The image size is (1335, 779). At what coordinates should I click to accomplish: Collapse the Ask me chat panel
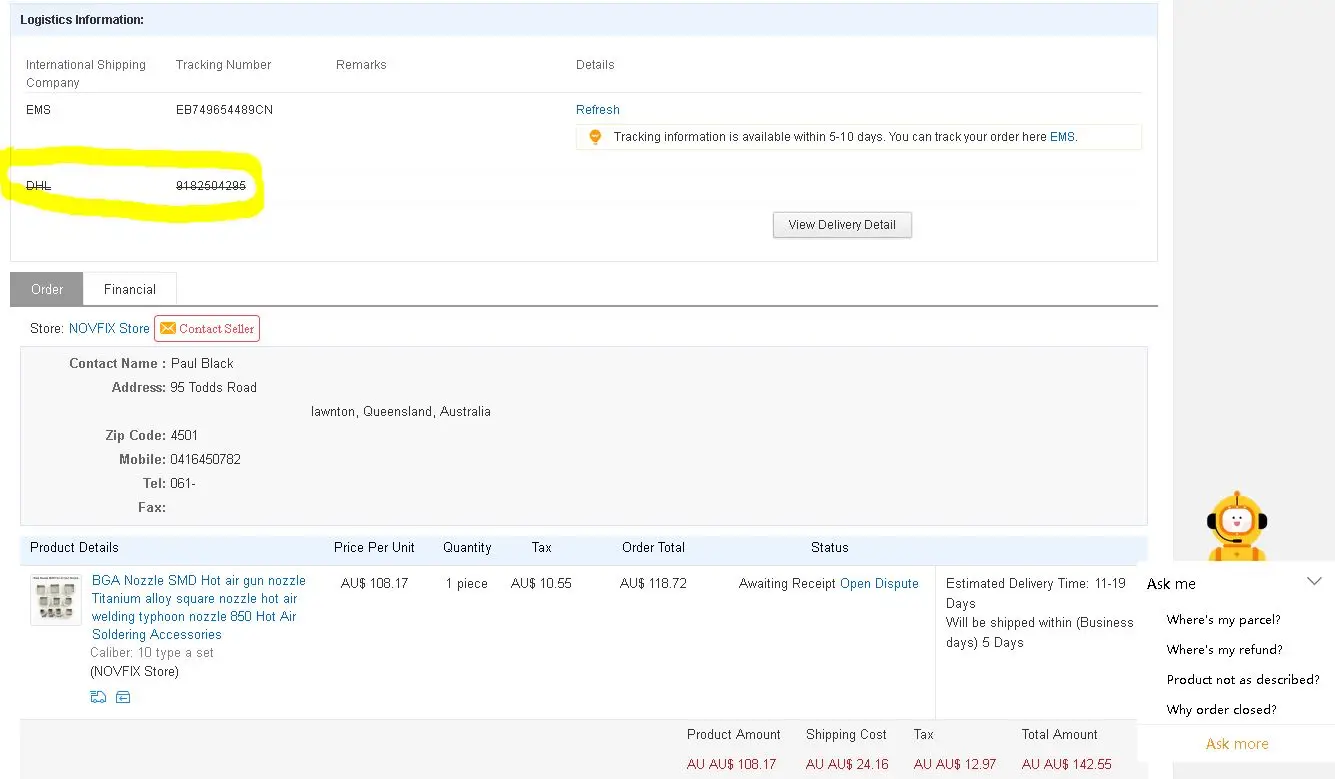1314,582
